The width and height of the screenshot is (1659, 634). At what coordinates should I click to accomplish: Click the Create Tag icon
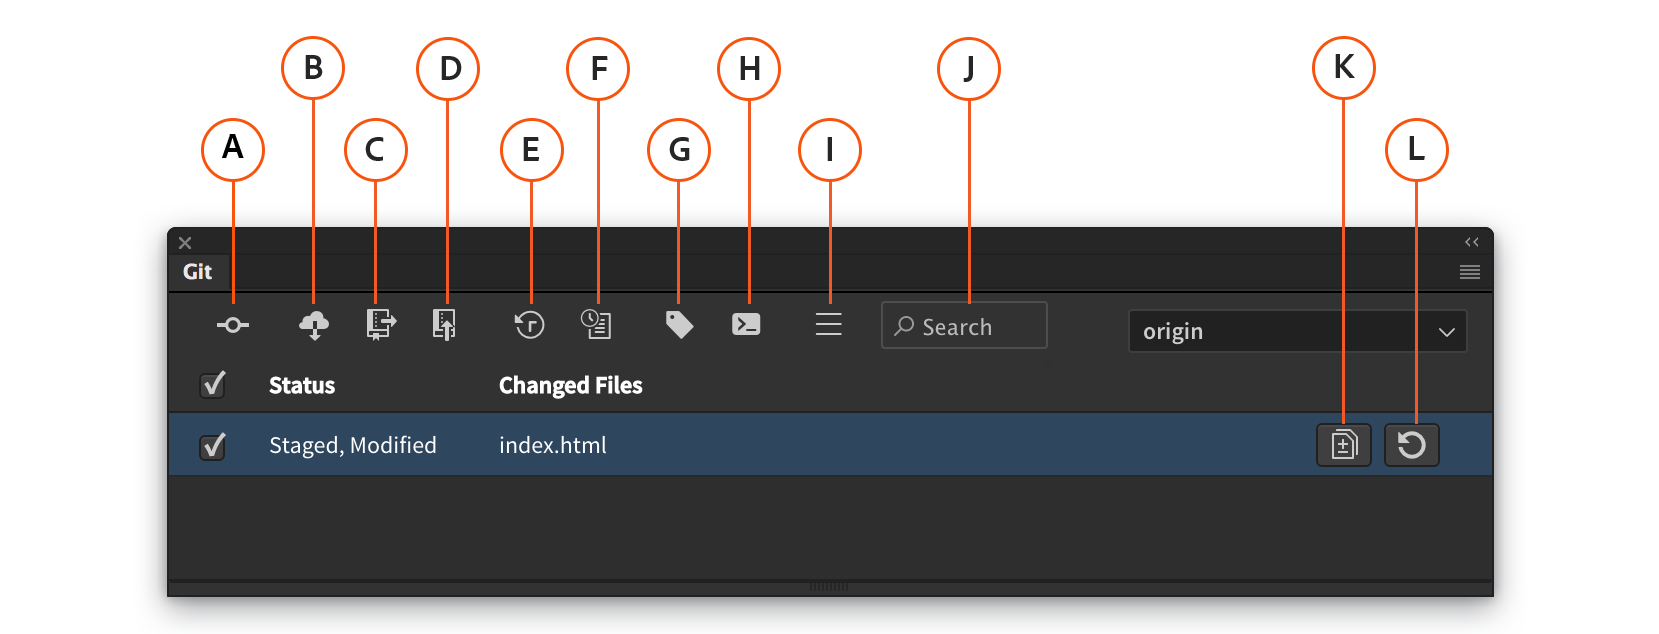point(679,324)
